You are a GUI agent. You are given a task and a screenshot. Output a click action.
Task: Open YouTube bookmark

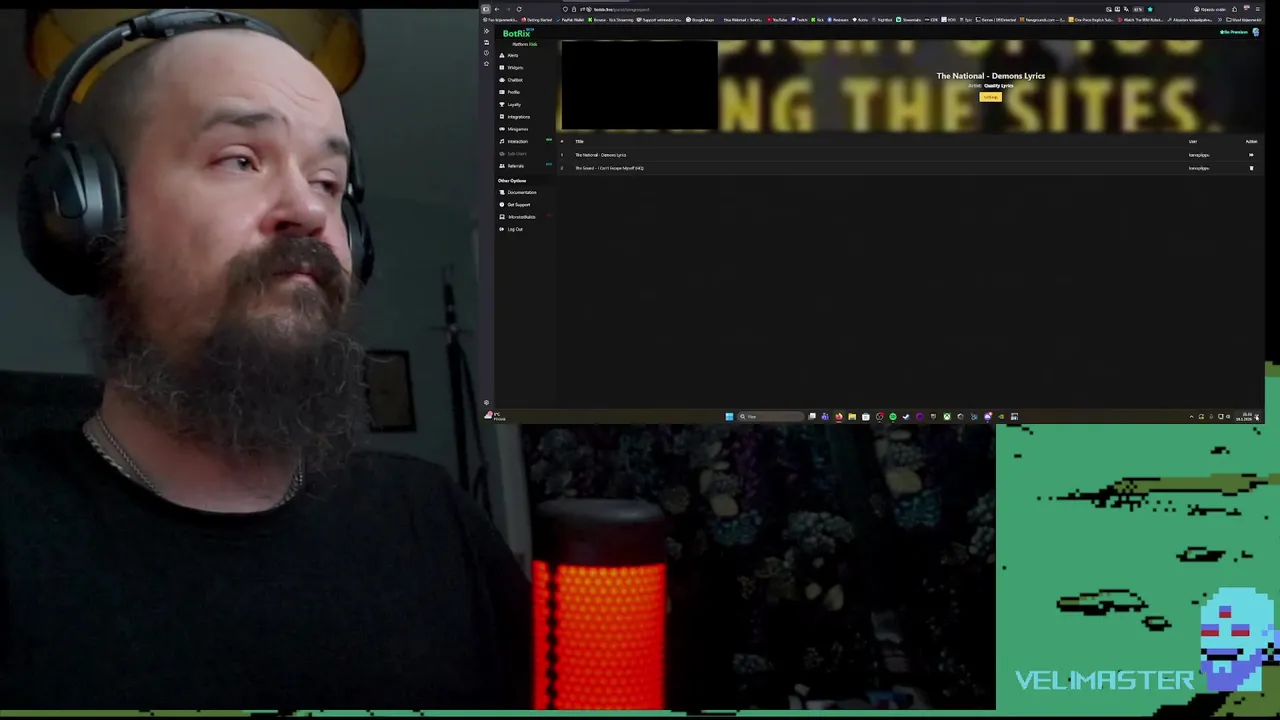pos(777,19)
